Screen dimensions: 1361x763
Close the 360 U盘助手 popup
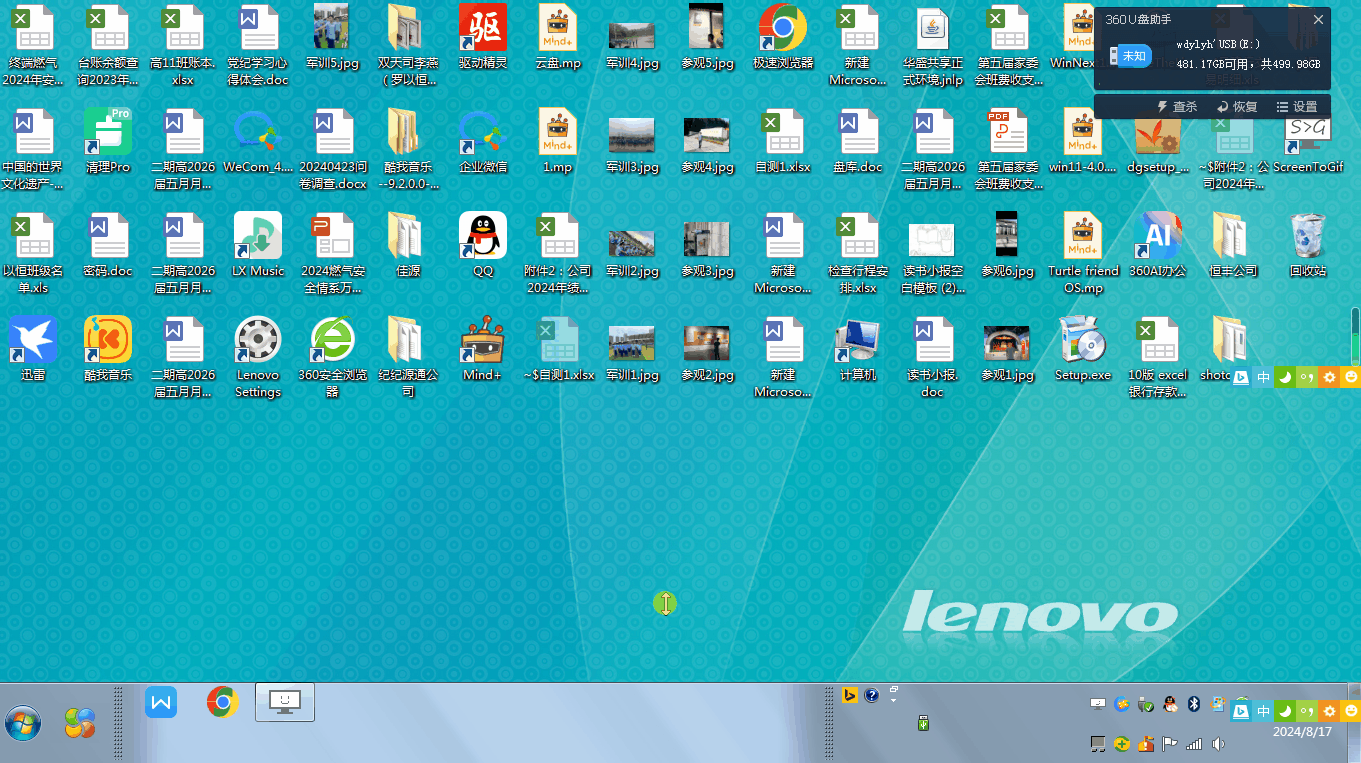[x=1318, y=19]
